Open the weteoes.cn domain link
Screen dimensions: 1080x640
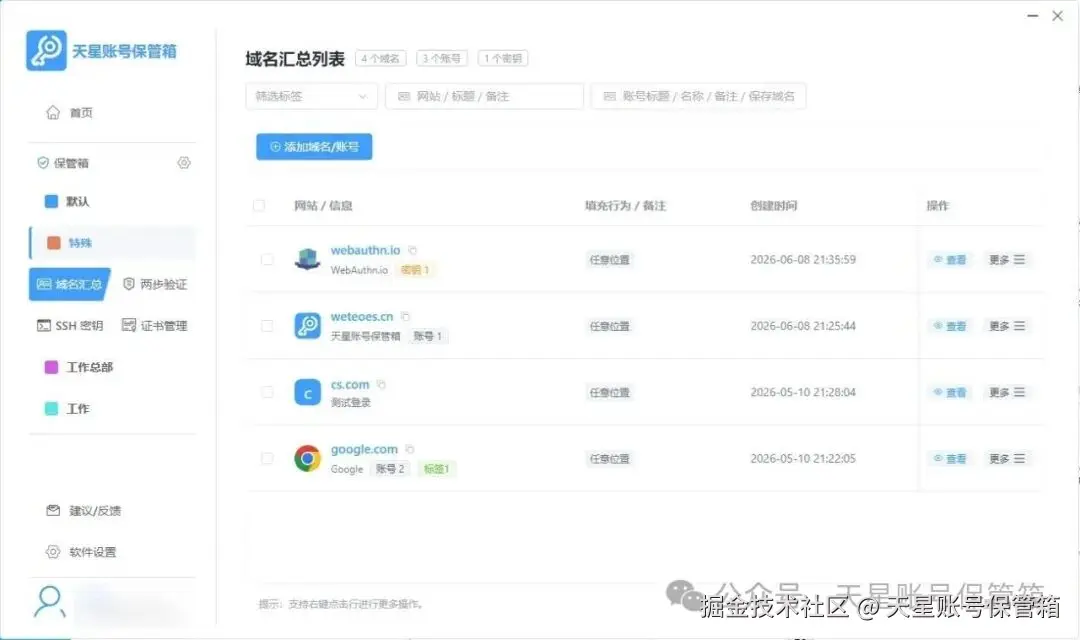point(362,316)
